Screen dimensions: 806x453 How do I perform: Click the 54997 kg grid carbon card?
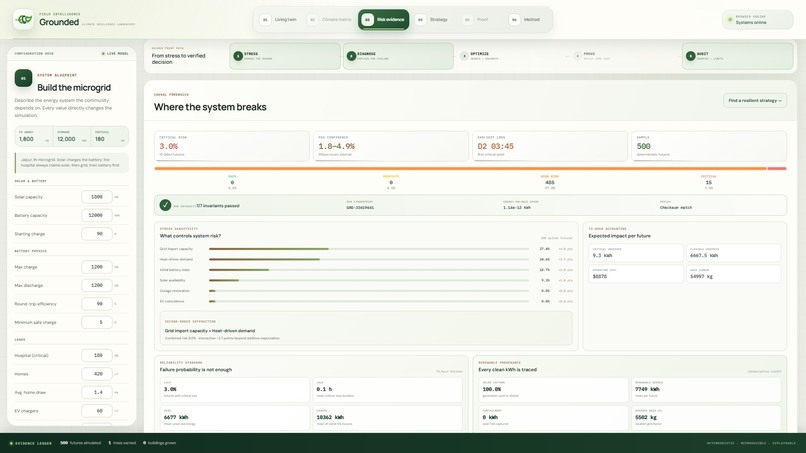[x=734, y=274]
